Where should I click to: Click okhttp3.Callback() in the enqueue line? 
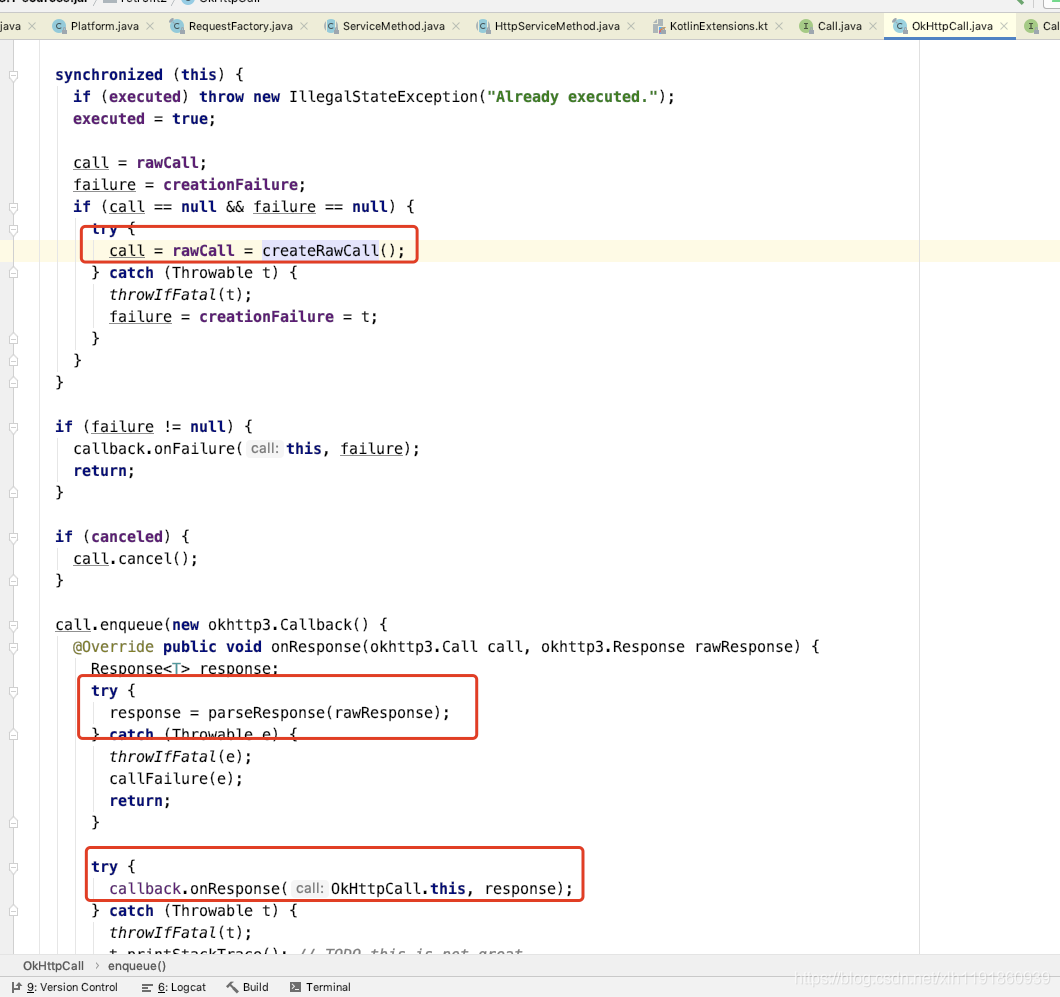pos(288,625)
